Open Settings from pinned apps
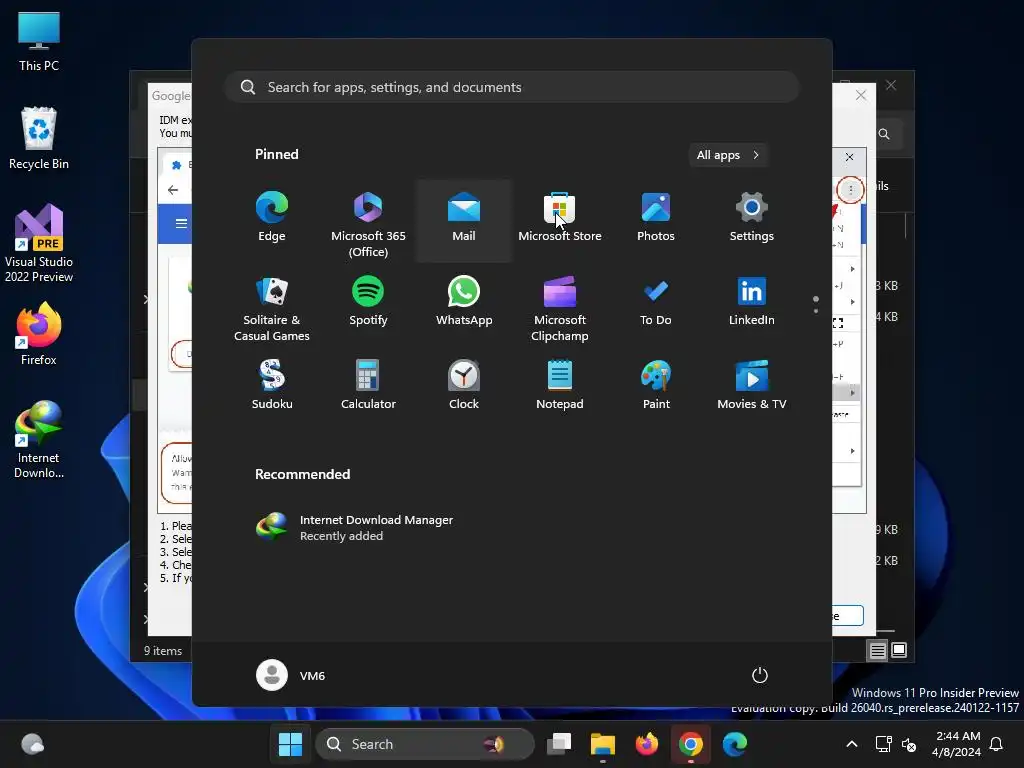 [x=752, y=218]
